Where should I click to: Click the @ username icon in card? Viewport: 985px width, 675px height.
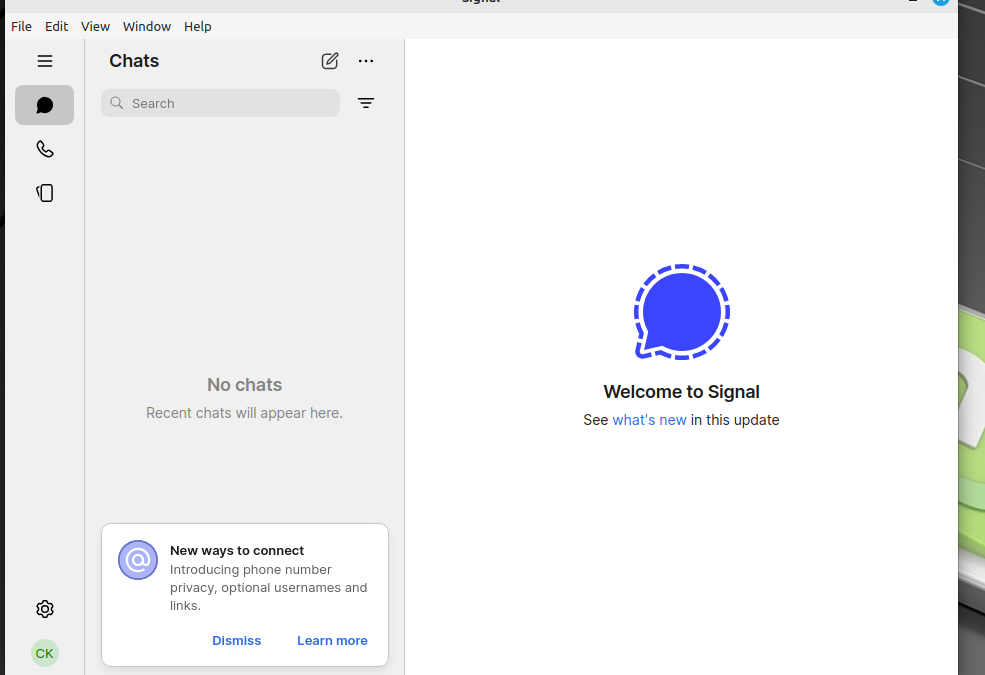pyautogui.click(x=138, y=560)
